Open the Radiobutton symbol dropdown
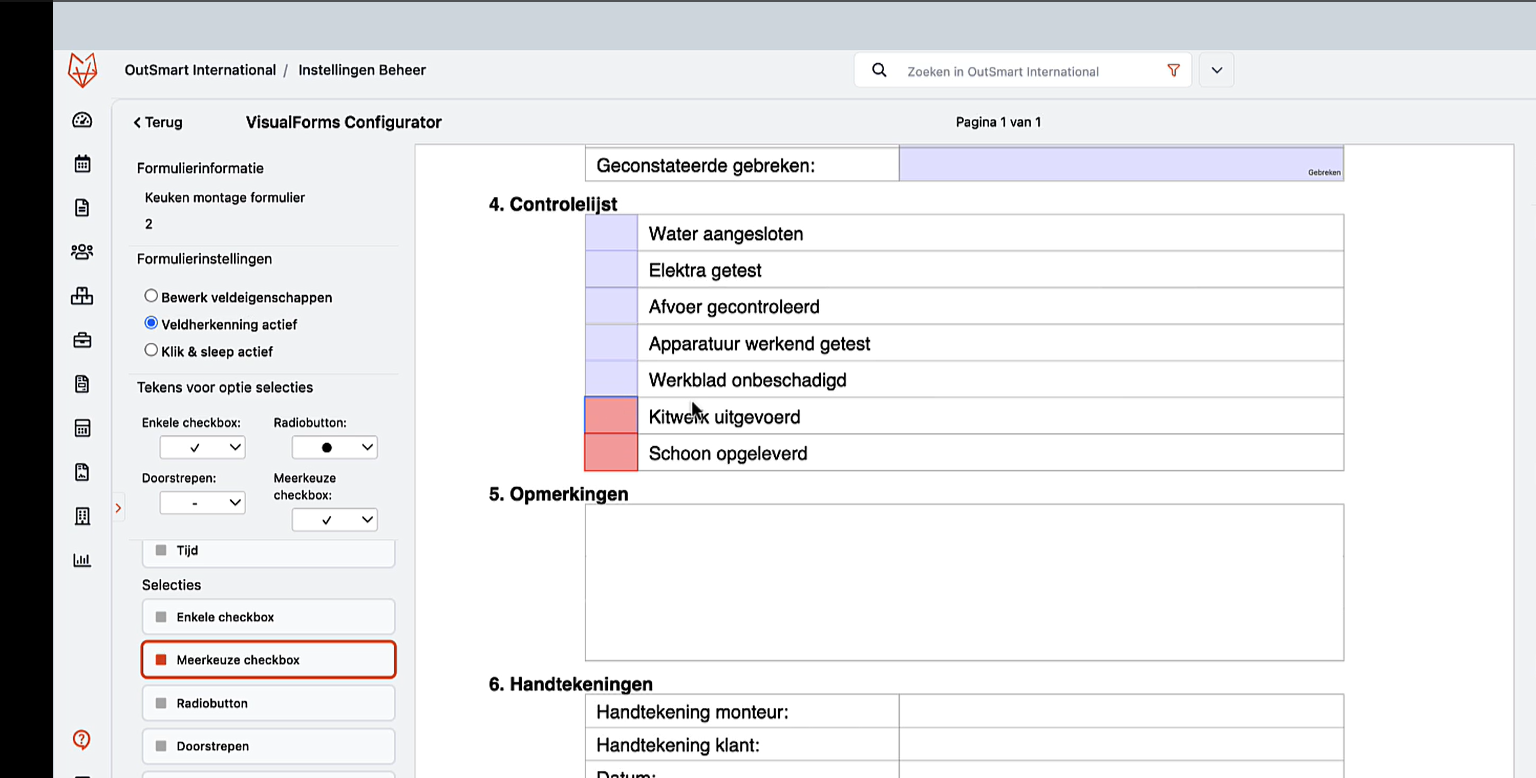1536x778 pixels. click(335, 447)
